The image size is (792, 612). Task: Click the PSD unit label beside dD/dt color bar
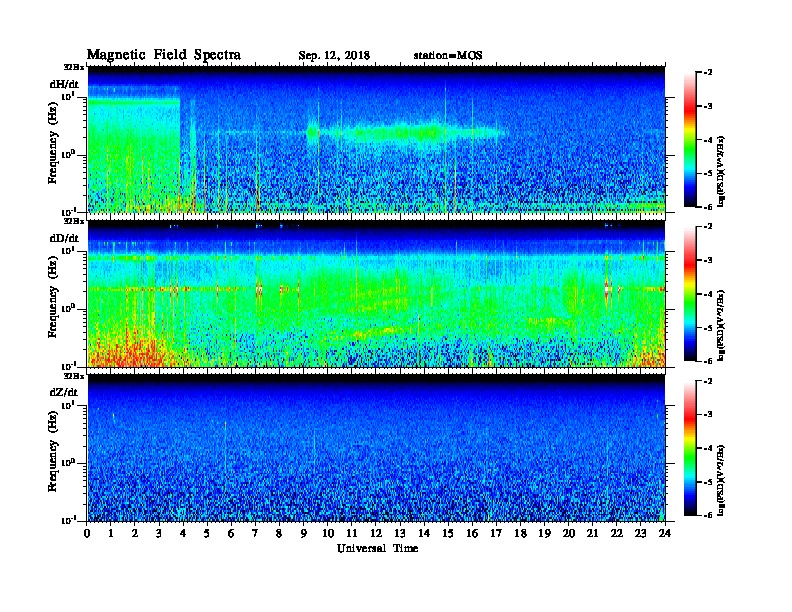click(x=721, y=326)
